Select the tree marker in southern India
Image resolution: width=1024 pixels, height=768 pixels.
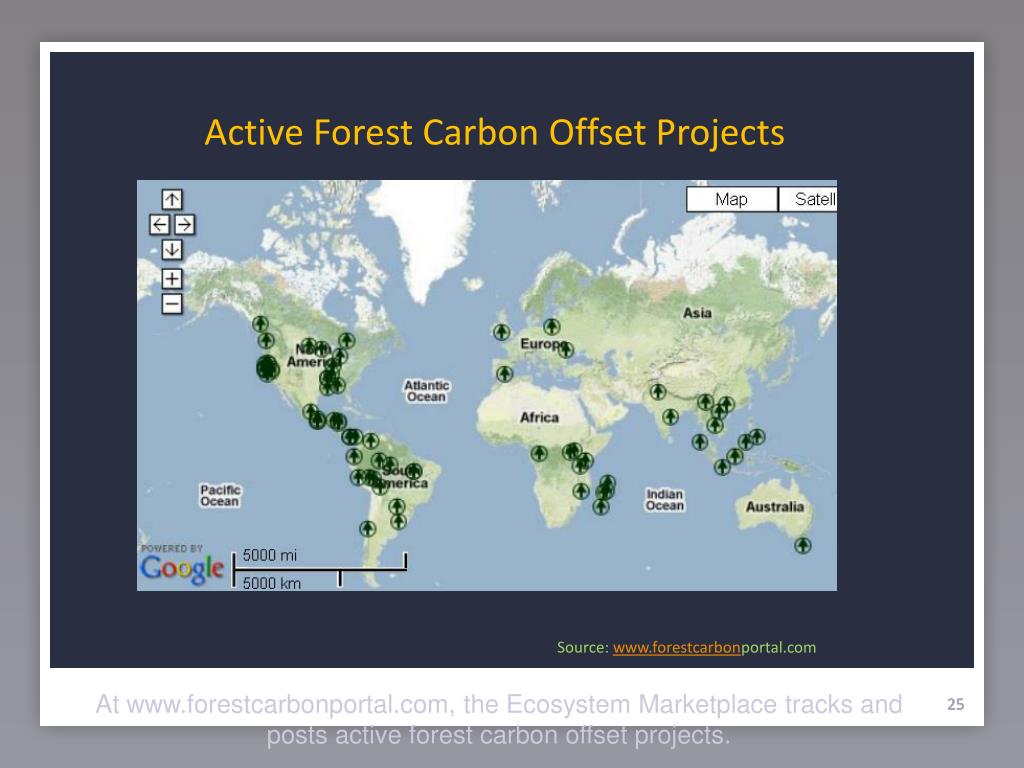click(671, 417)
